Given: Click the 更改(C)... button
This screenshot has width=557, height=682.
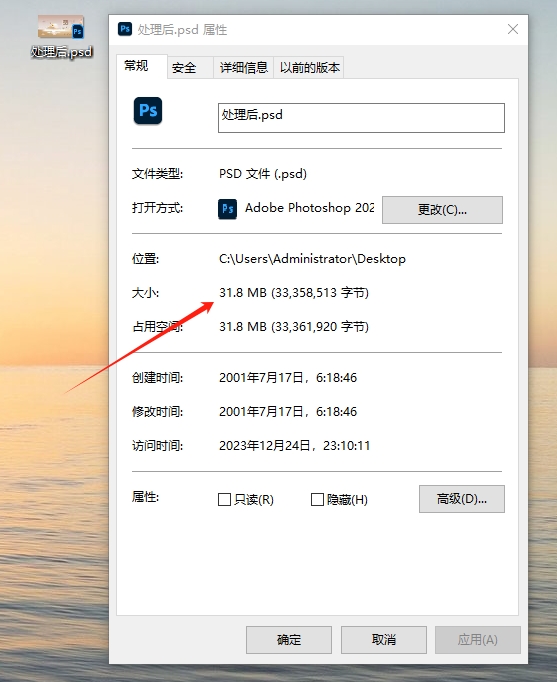Looking at the screenshot, I should click(442, 210).
